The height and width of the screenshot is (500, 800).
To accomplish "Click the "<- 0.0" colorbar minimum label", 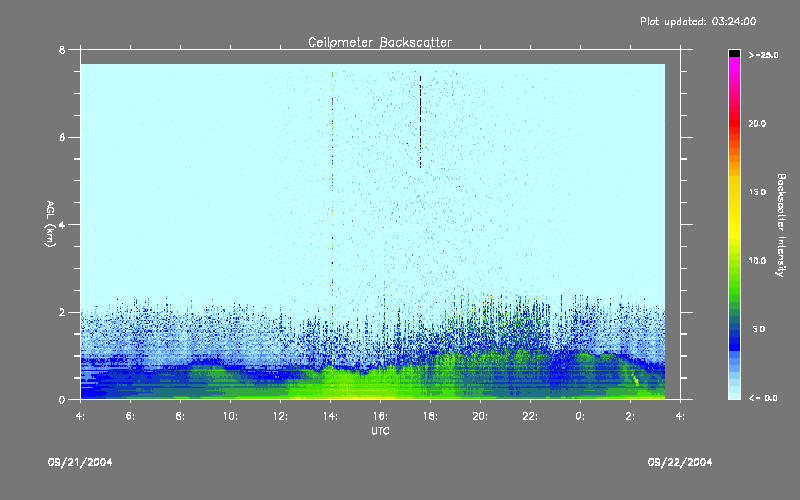I will pos(763,398).
